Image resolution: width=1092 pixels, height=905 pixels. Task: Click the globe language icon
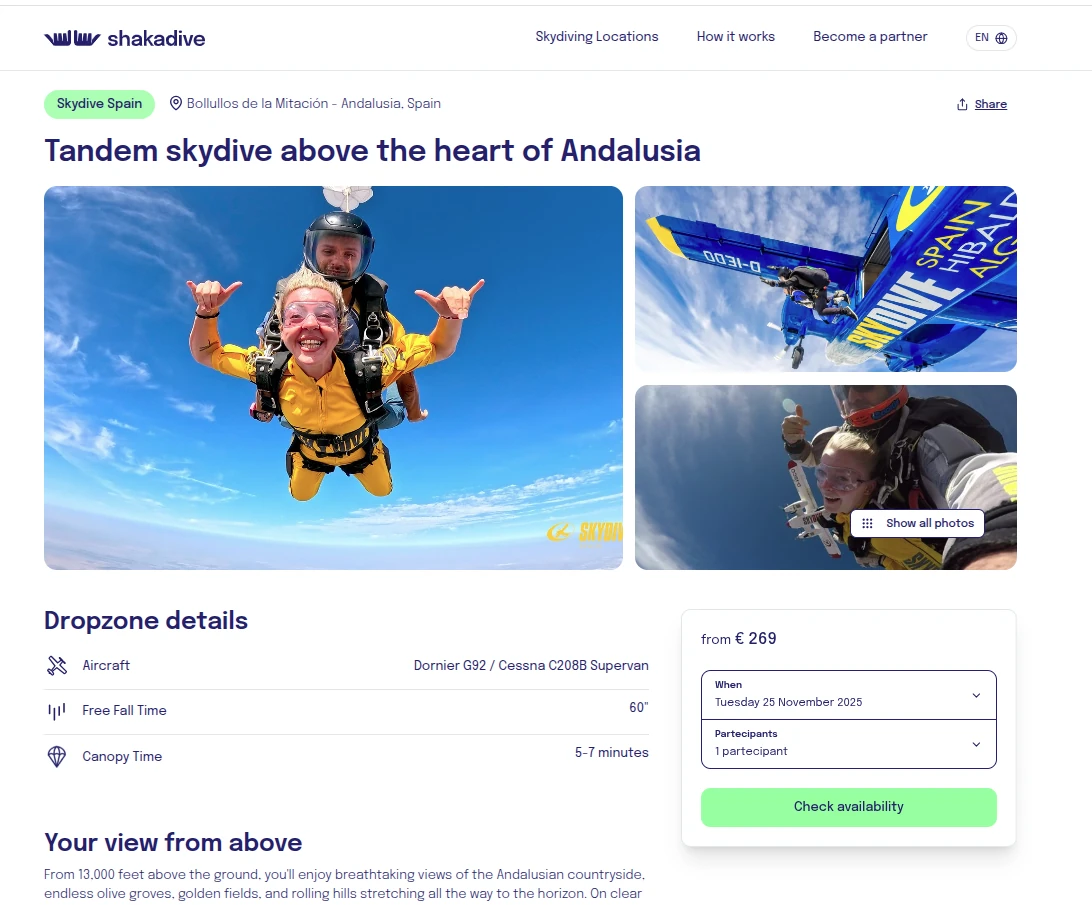click(x=1001, y=38)
